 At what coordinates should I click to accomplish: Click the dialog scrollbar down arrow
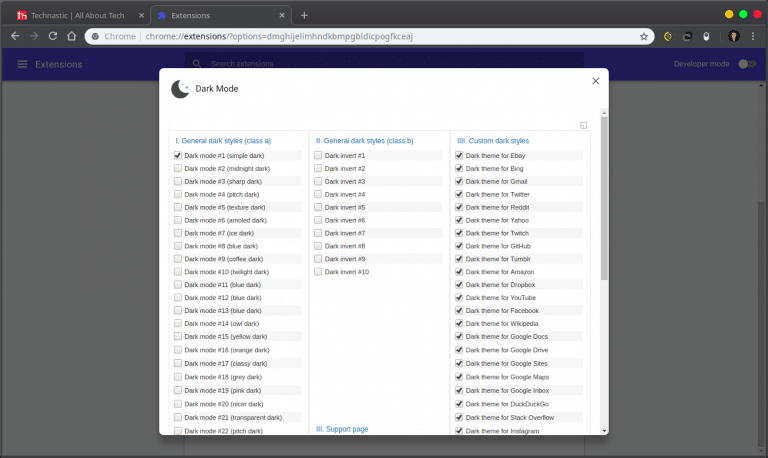(604, 431)
